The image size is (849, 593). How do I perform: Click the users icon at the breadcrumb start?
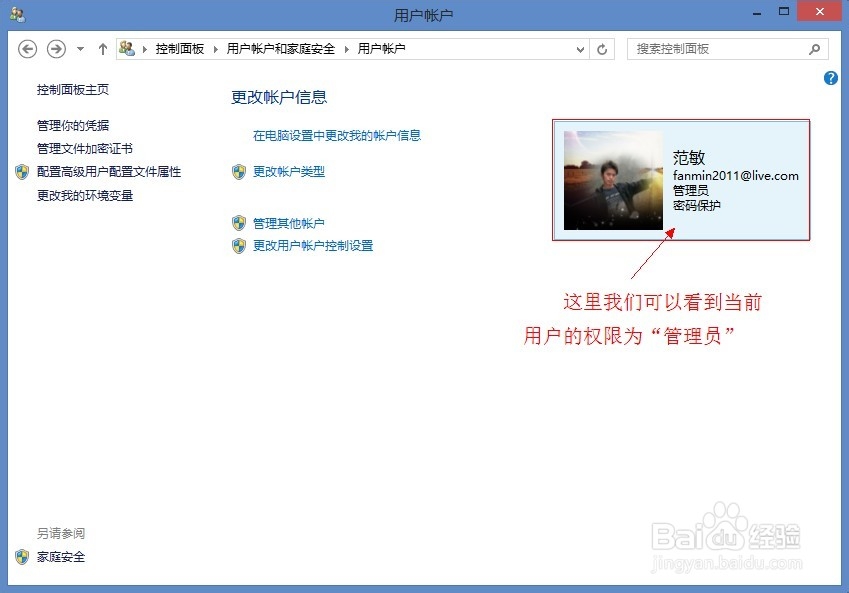coord(128,48)
